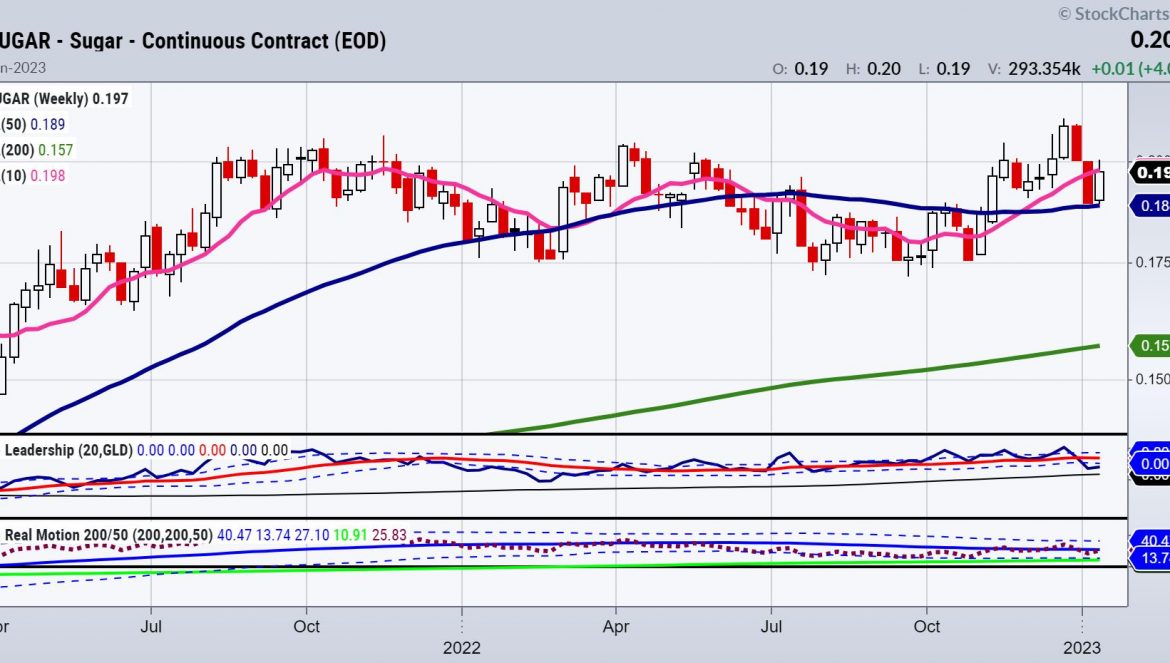Click the green 200-week moving average line
1170x663 pixels.
791,384
